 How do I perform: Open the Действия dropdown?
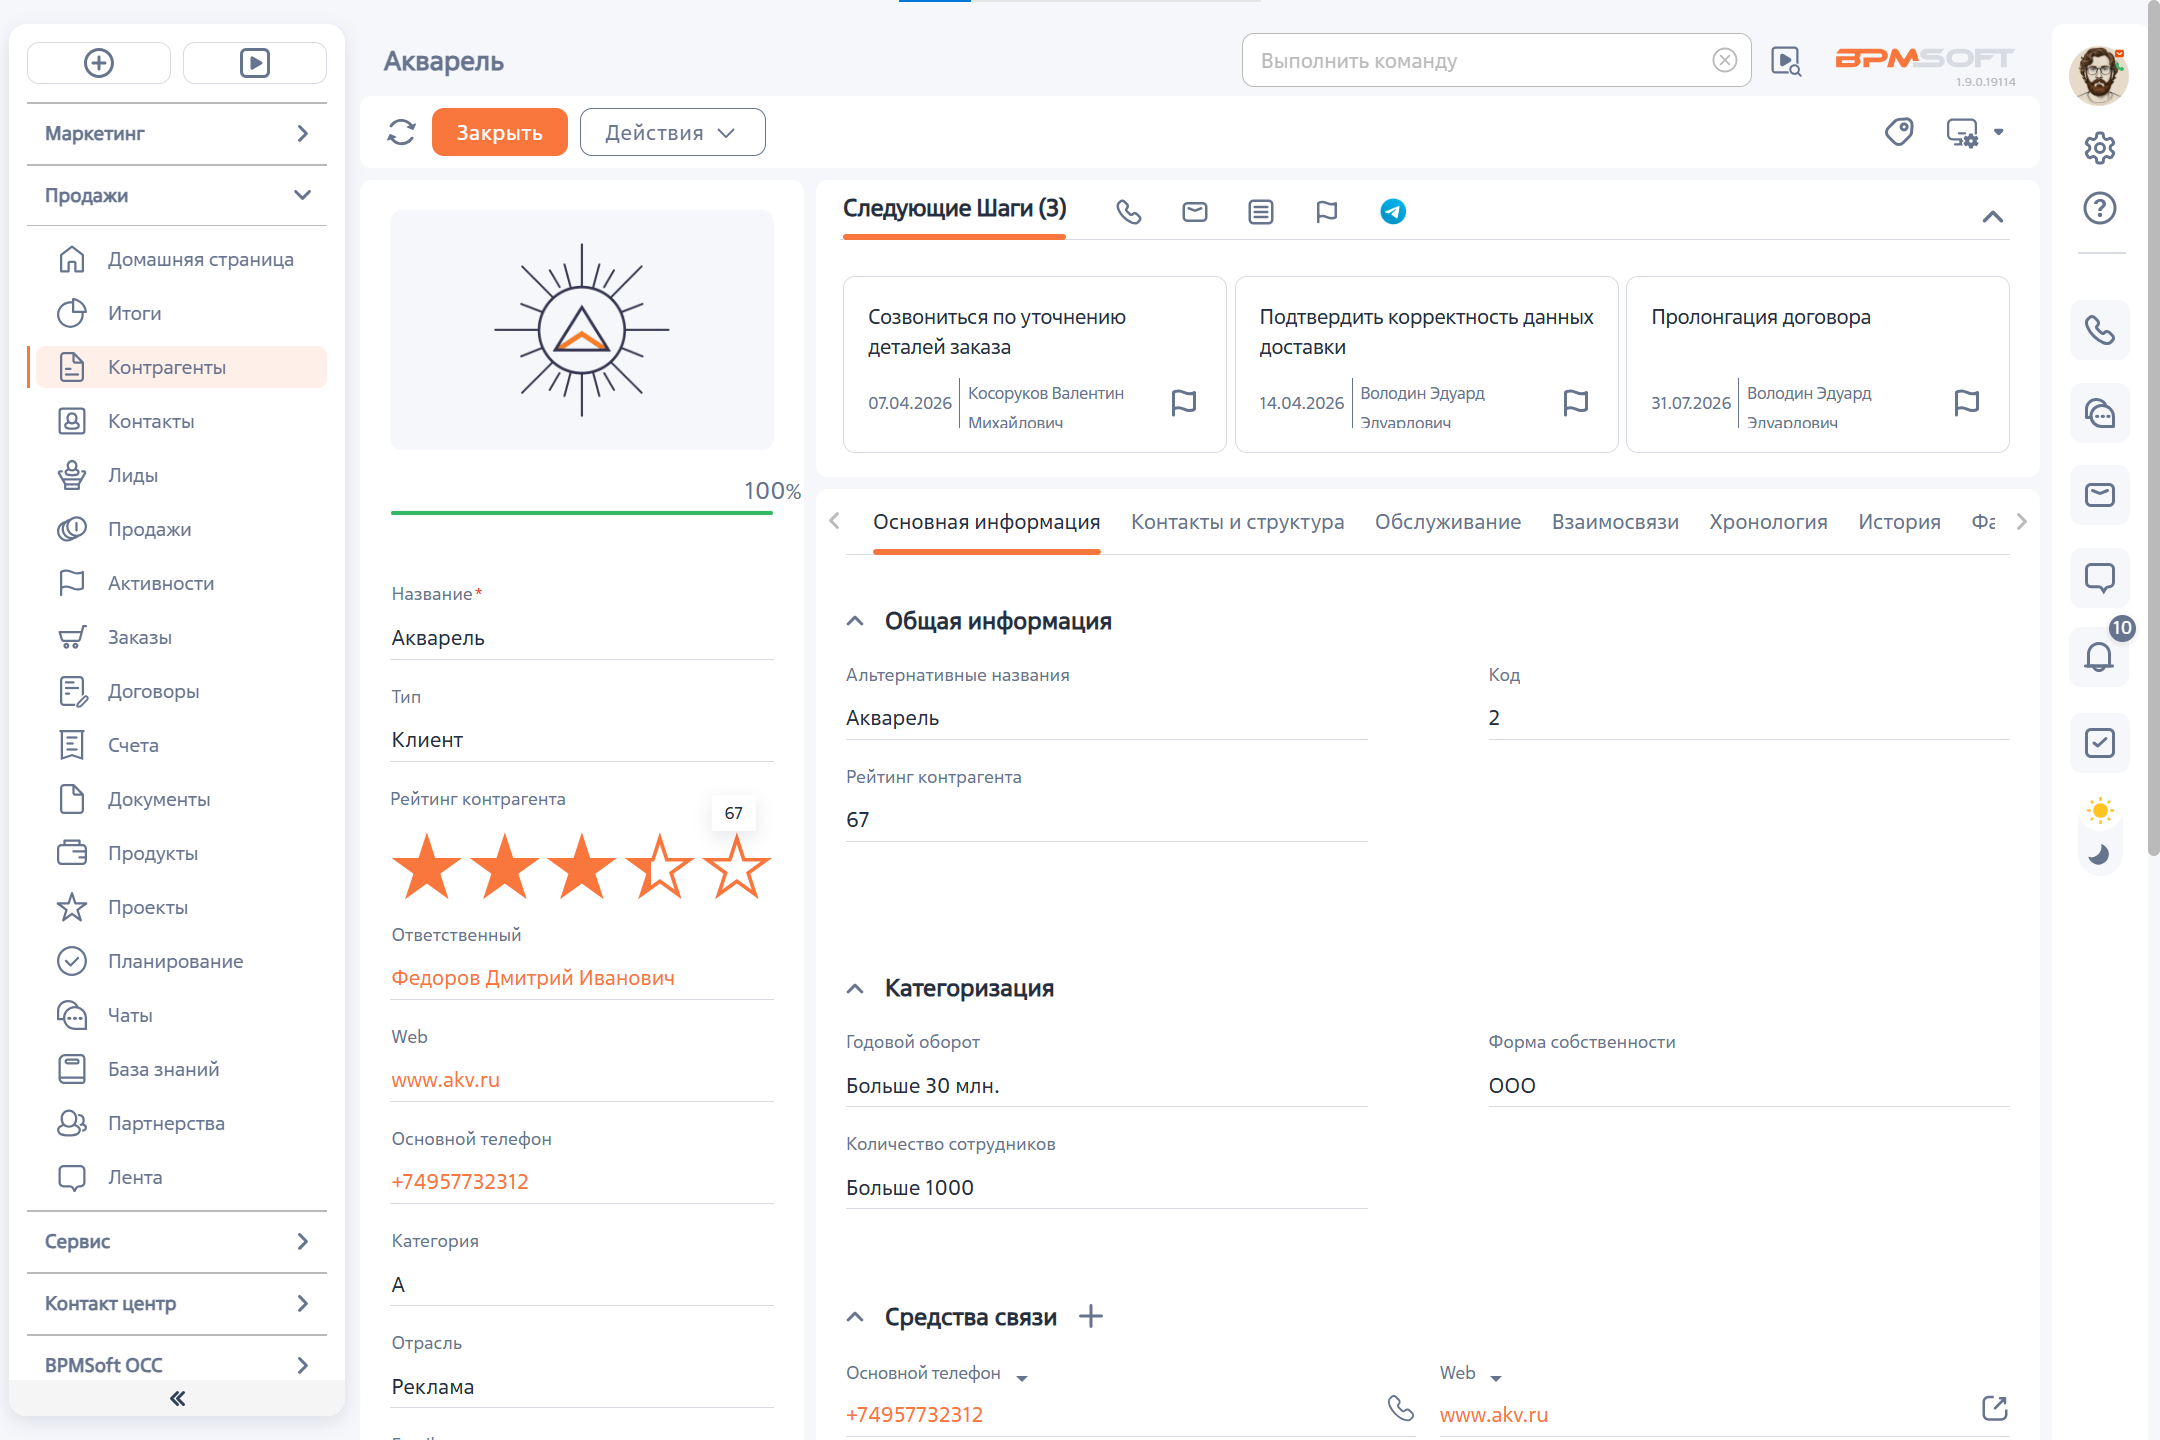672,132
